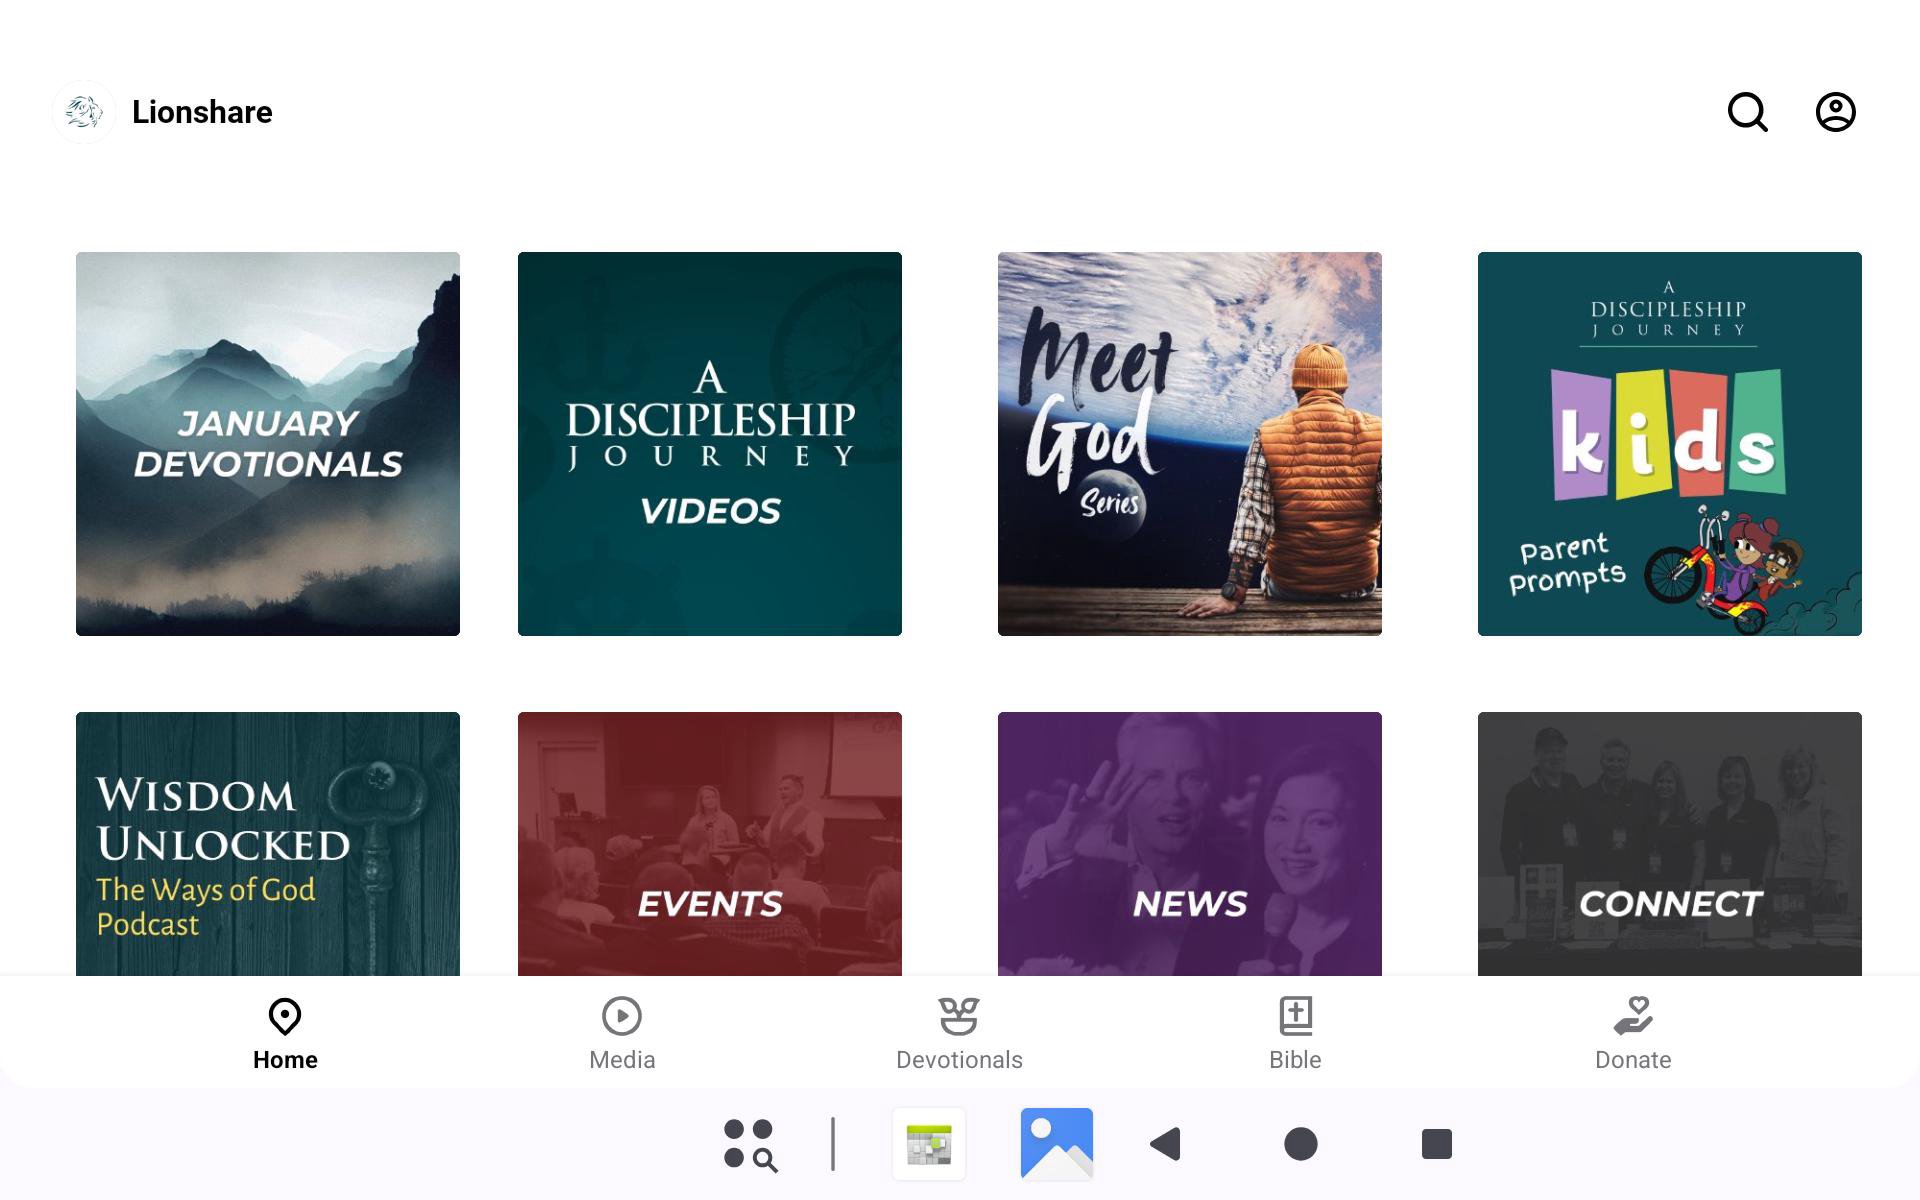Switch to the Devotionals tab
Screen dimensions: 1920x1200
pyautogui.click(x=958, y=1033)
